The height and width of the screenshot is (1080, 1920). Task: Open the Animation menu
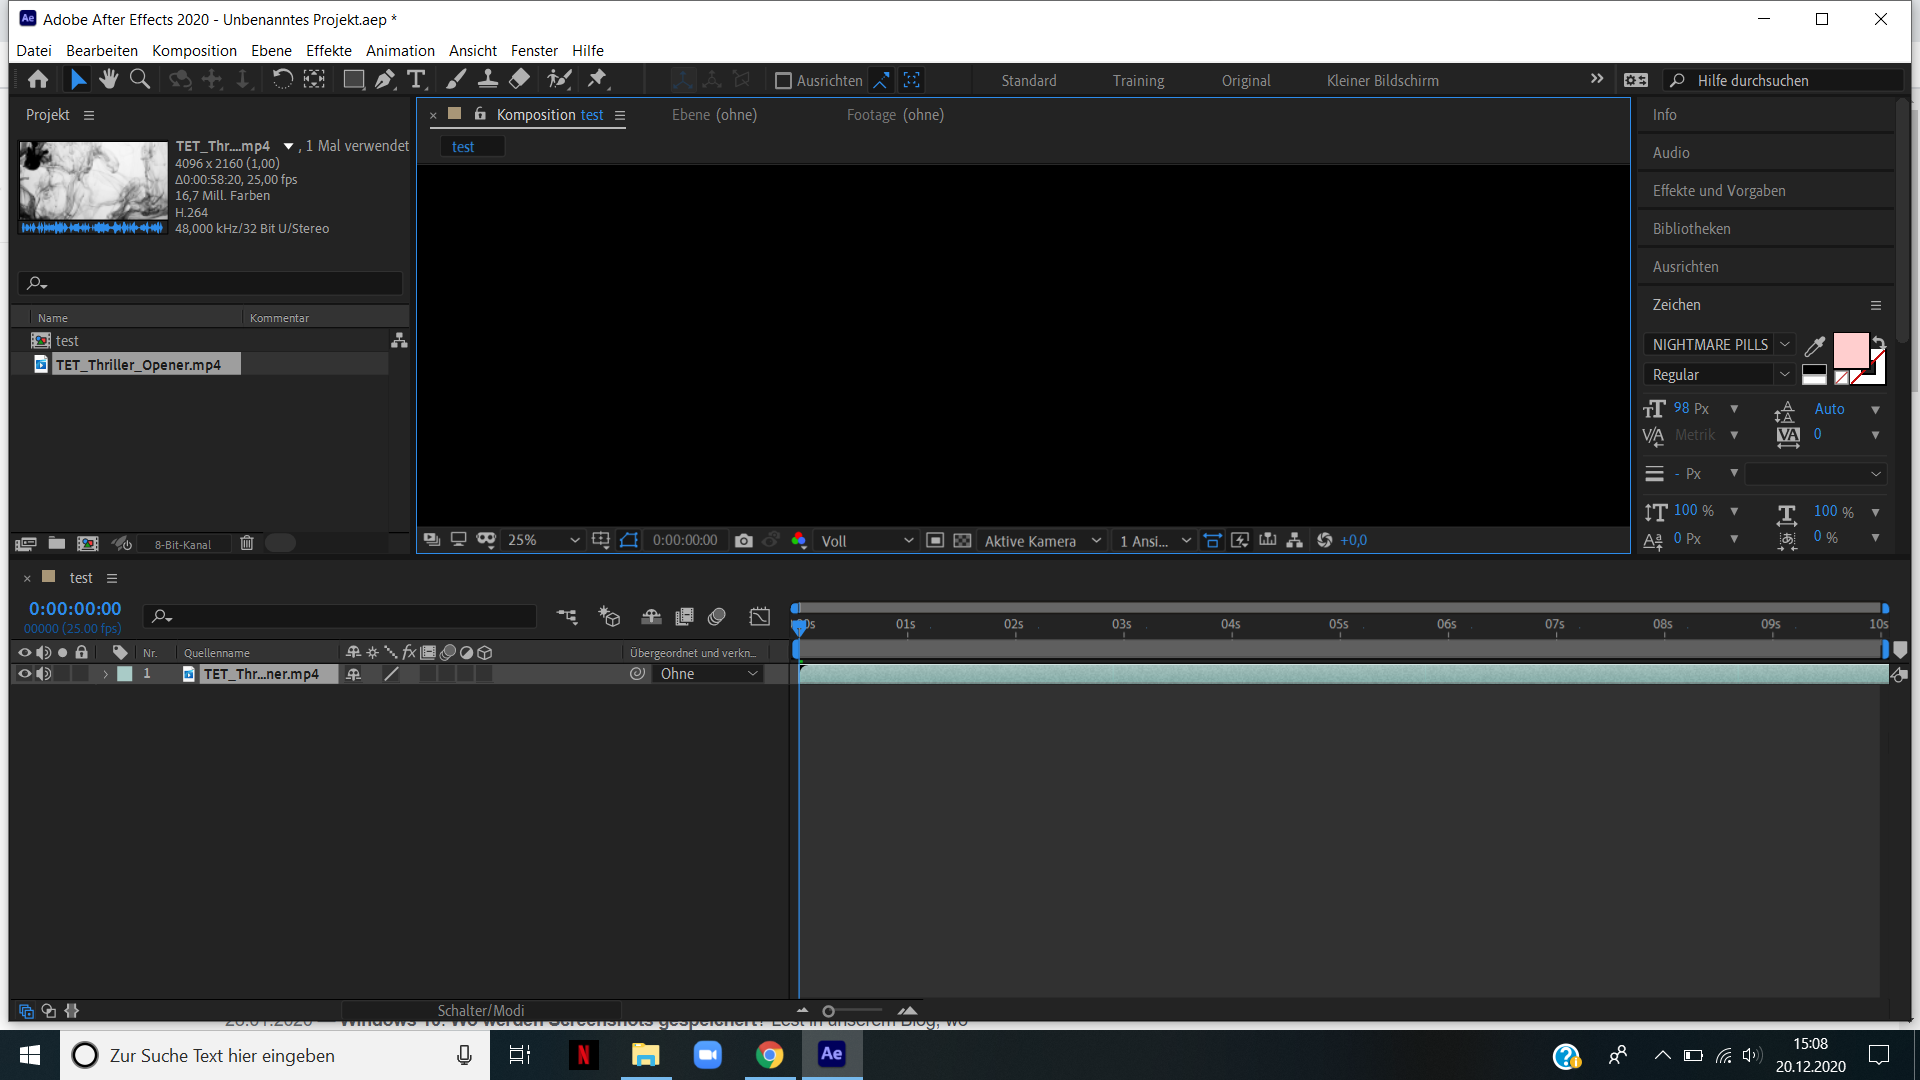[x=399, y=50]
